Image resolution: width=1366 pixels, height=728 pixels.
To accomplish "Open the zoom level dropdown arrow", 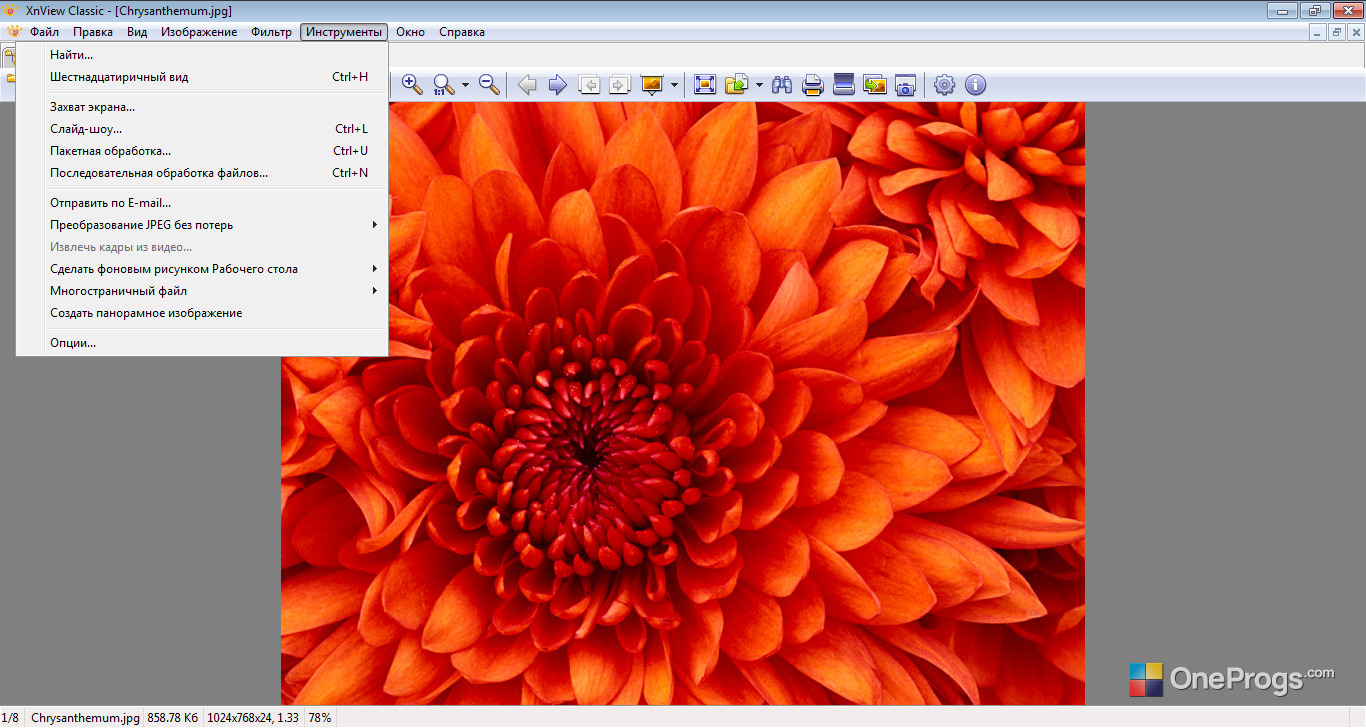I will pos(465,85).
